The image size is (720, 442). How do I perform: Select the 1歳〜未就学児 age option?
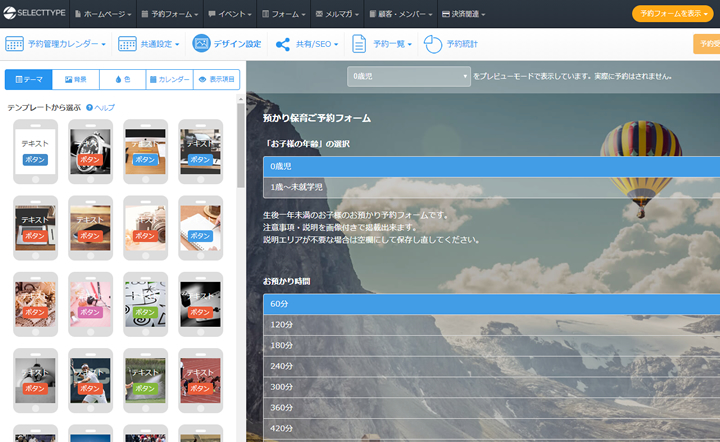490,187
